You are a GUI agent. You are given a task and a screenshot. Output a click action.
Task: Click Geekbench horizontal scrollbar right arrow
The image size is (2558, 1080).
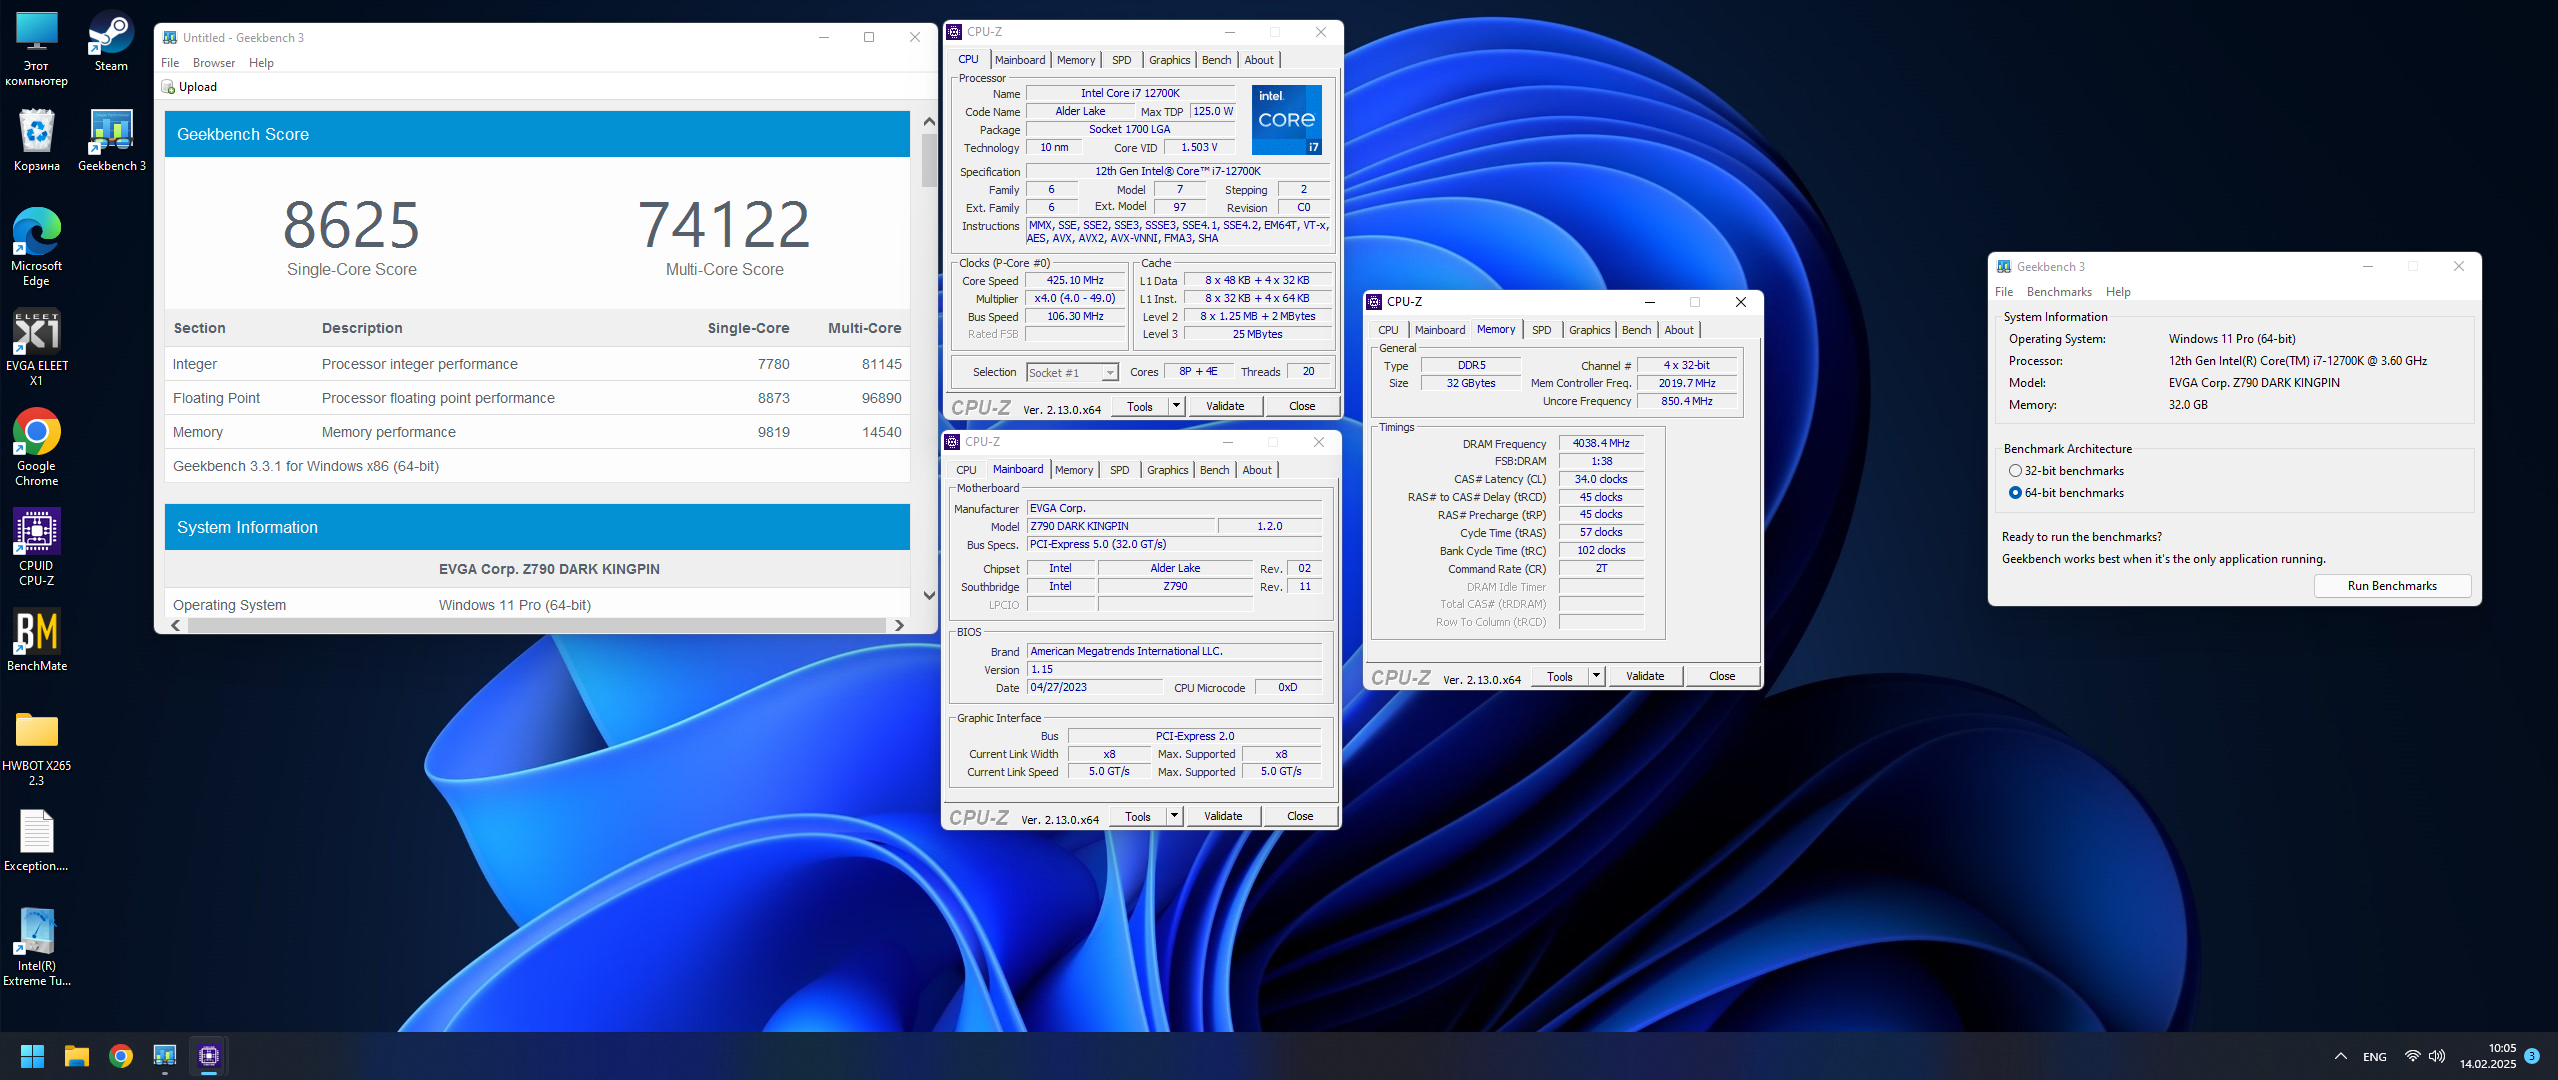[899, 625]
